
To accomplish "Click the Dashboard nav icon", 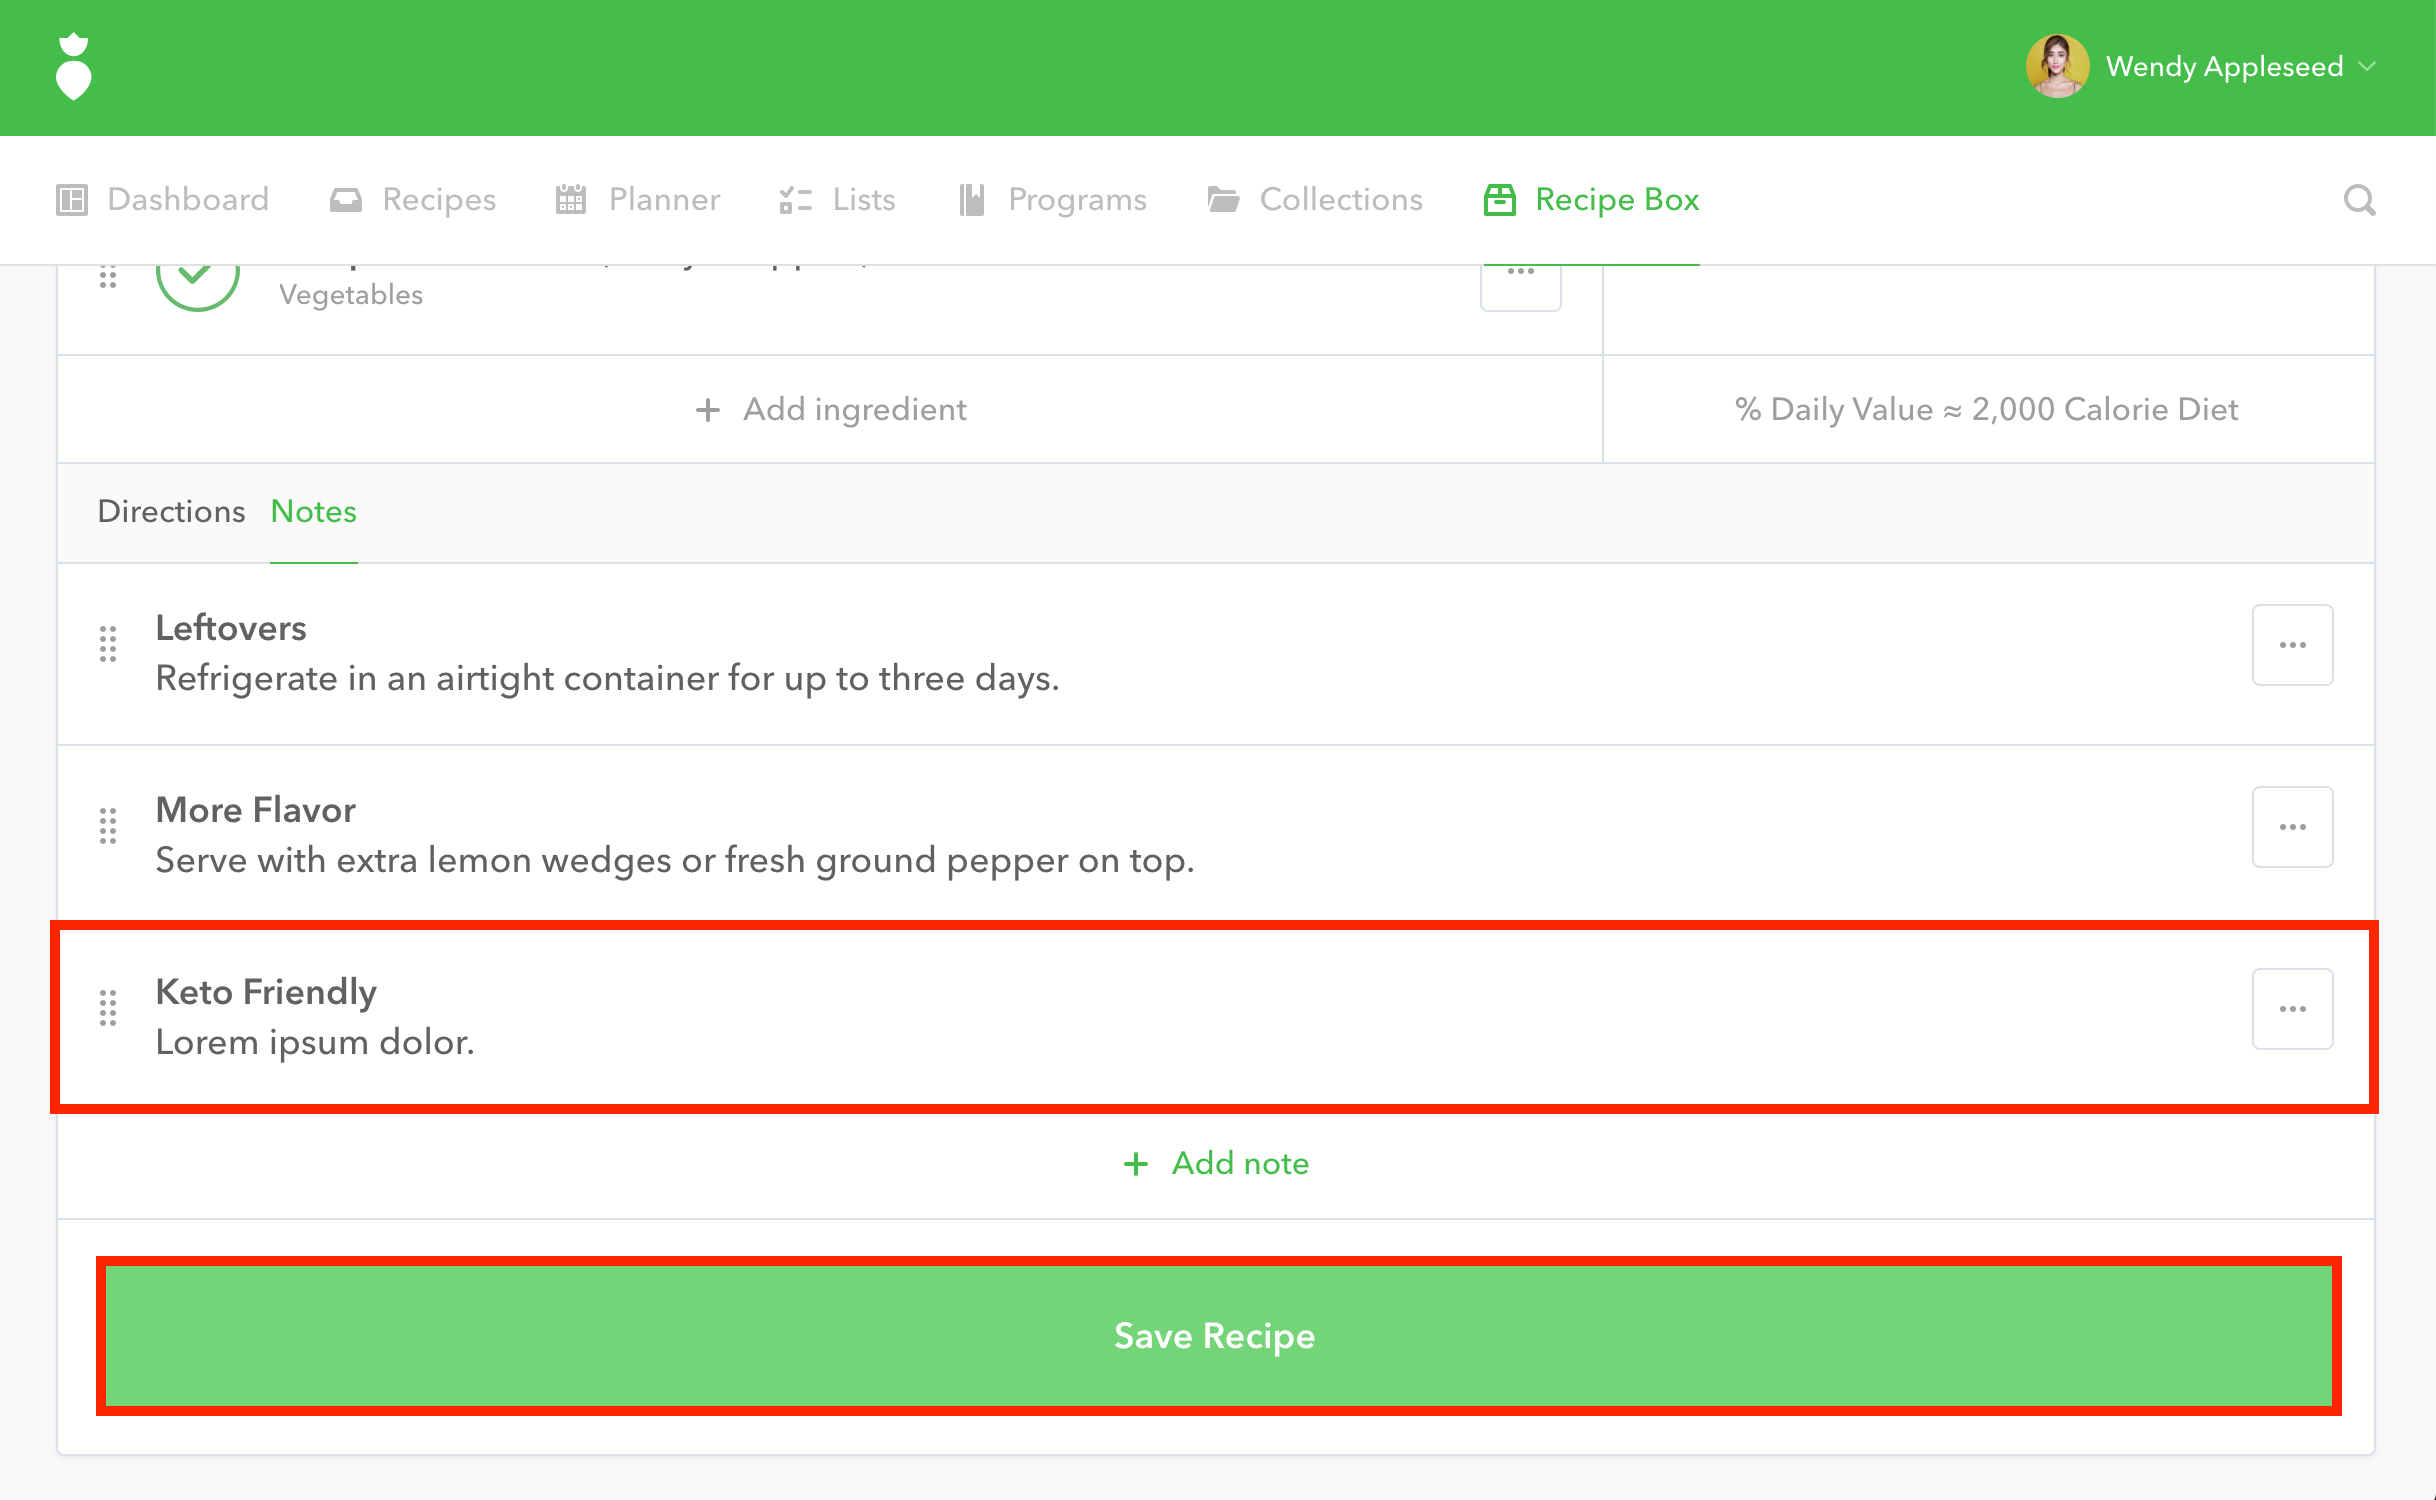I will click(72, 200).
